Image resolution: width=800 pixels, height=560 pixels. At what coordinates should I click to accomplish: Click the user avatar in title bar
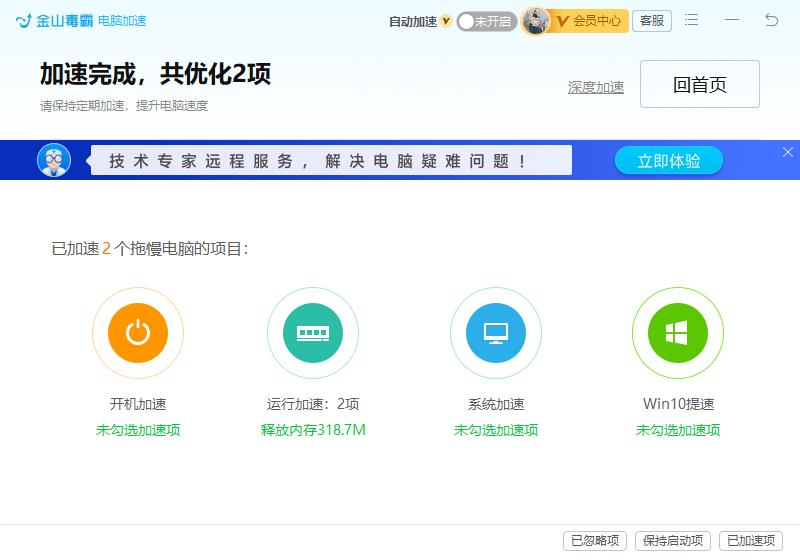click(537, 21)
